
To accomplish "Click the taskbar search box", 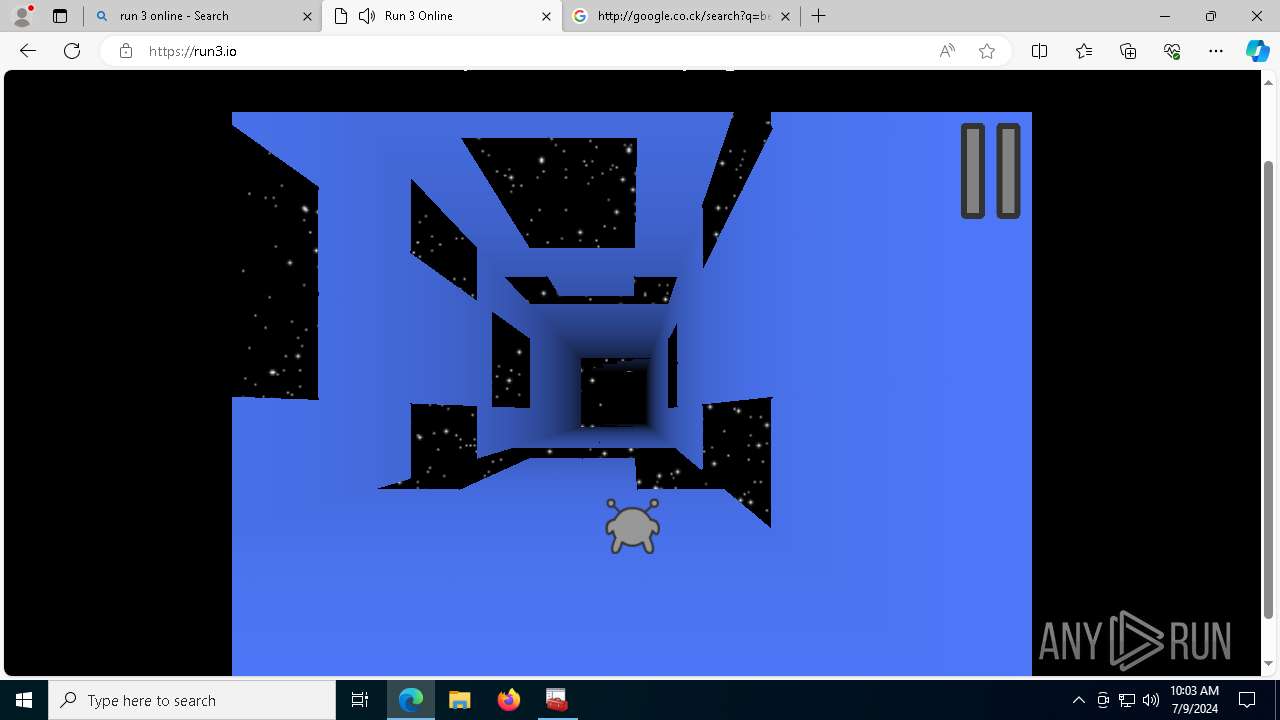I will (192, 700).
